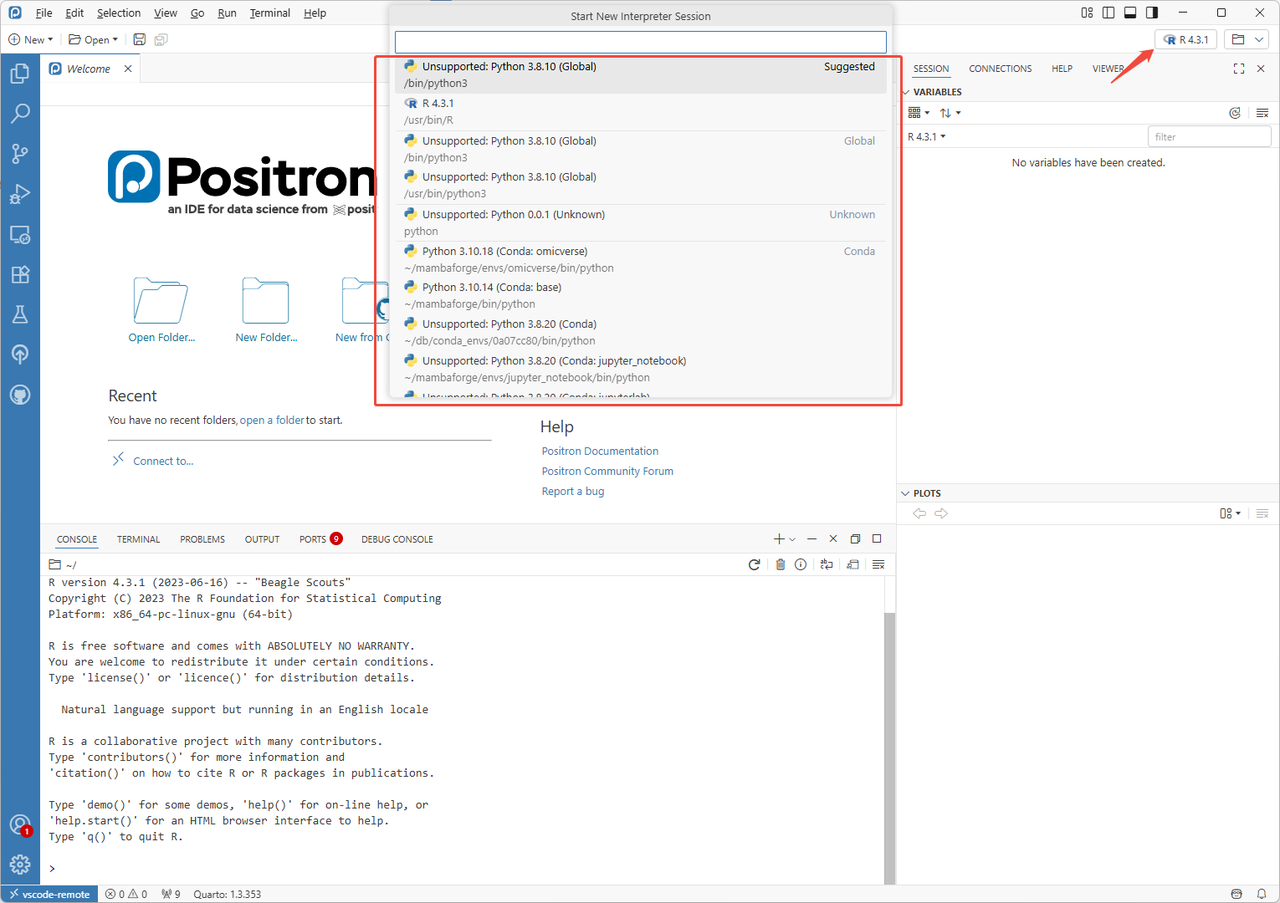Open the Source Control view in the sidebar

pos(20,153)
